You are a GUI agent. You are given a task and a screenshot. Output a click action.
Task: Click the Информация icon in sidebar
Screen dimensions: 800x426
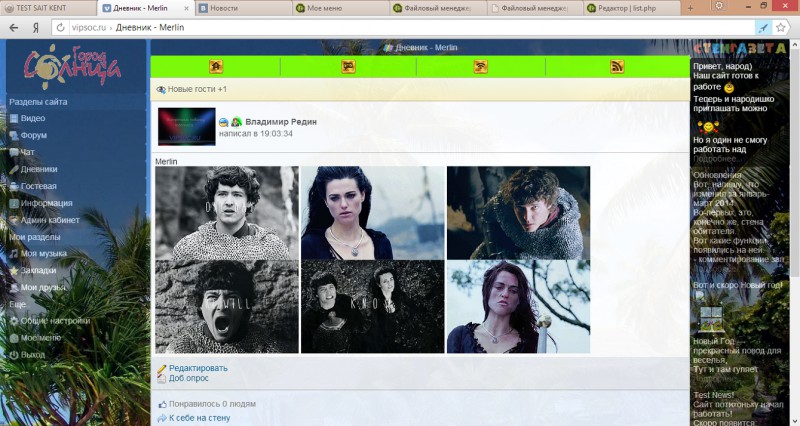pos(14,203)
